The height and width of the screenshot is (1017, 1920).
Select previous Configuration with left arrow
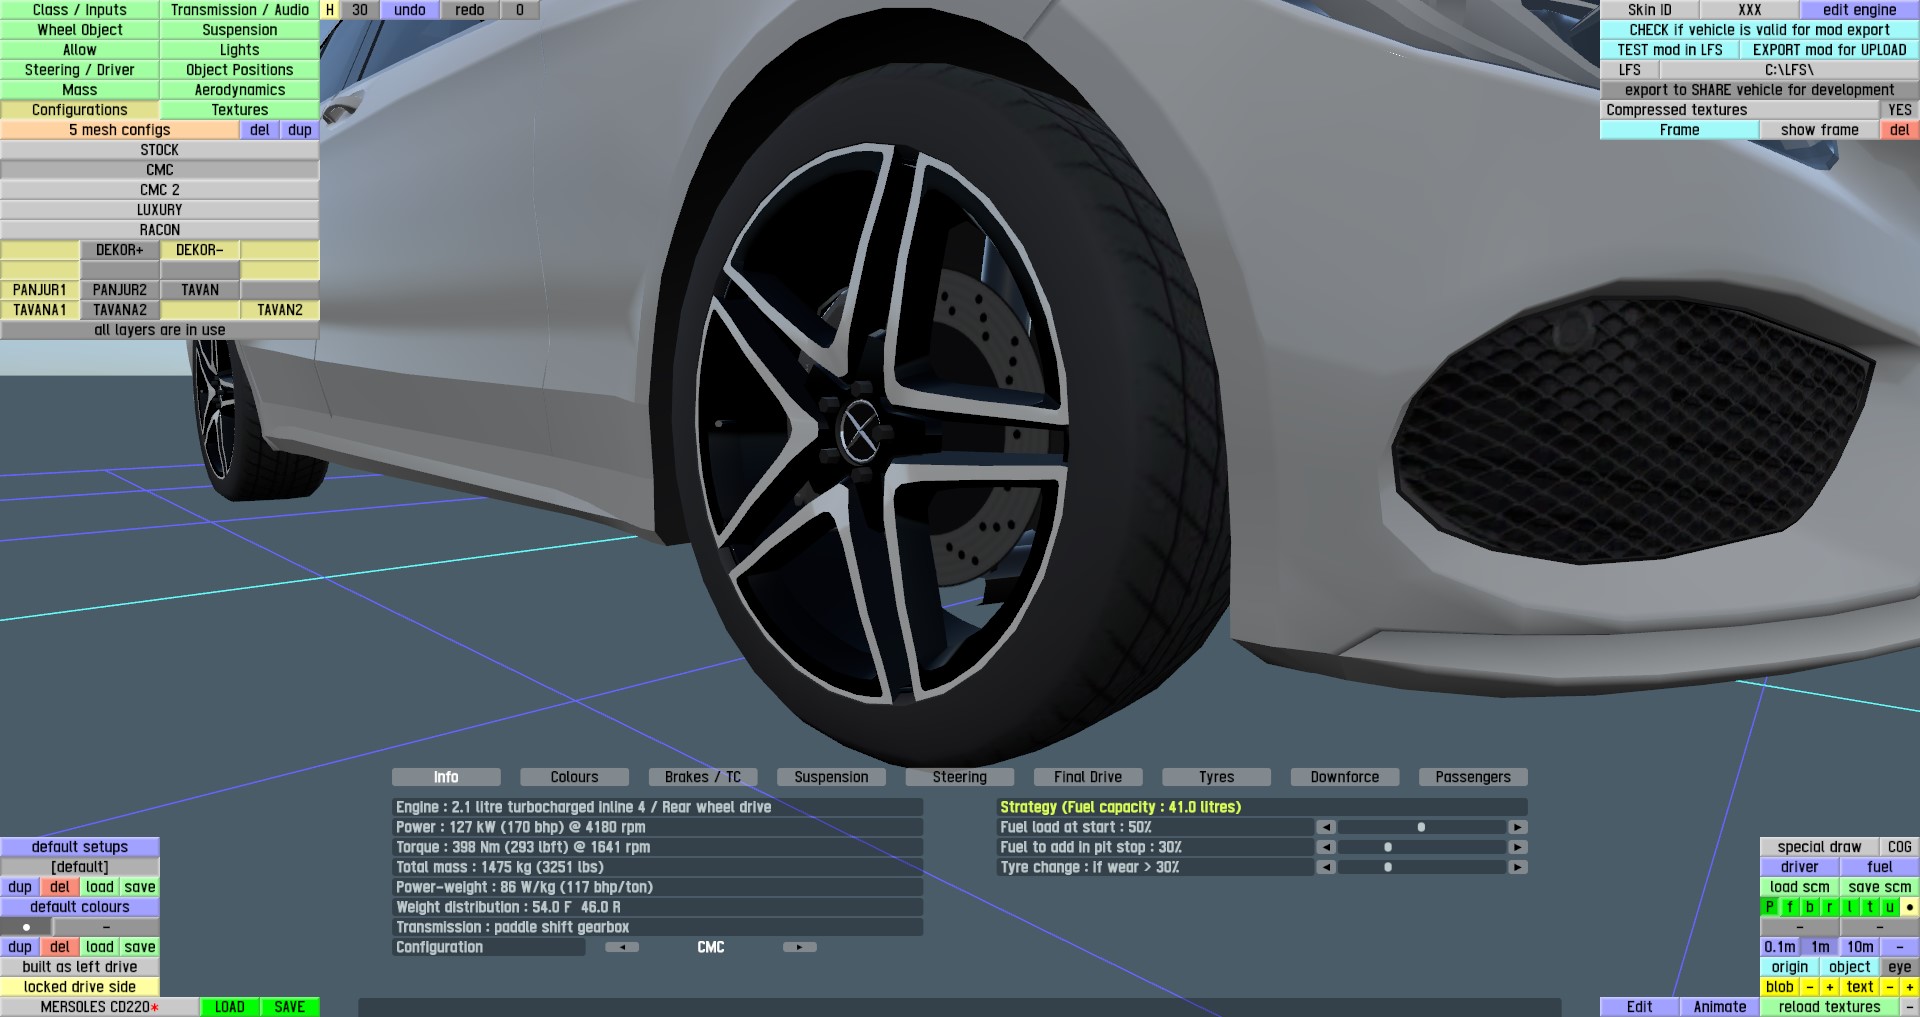(622, 947)
